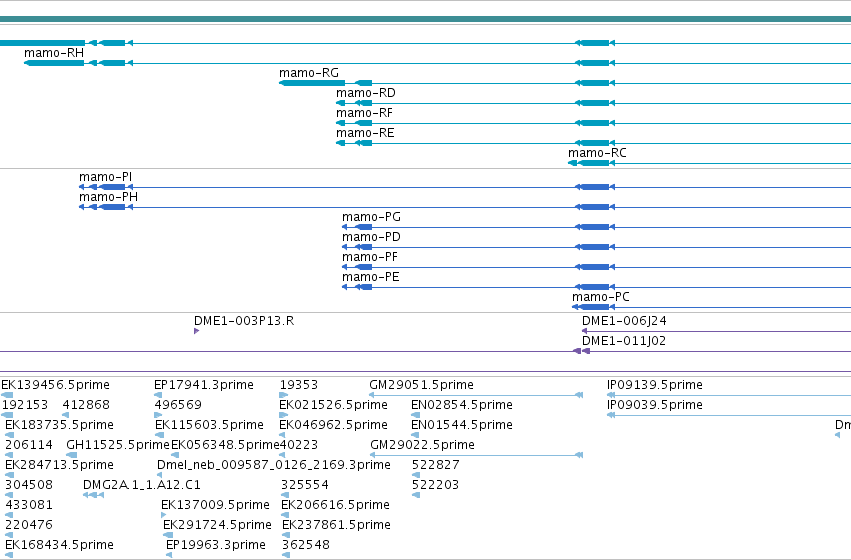Click the EP19963.3prime EST label
Screen dimensions: 851x560
pos(216,545)
